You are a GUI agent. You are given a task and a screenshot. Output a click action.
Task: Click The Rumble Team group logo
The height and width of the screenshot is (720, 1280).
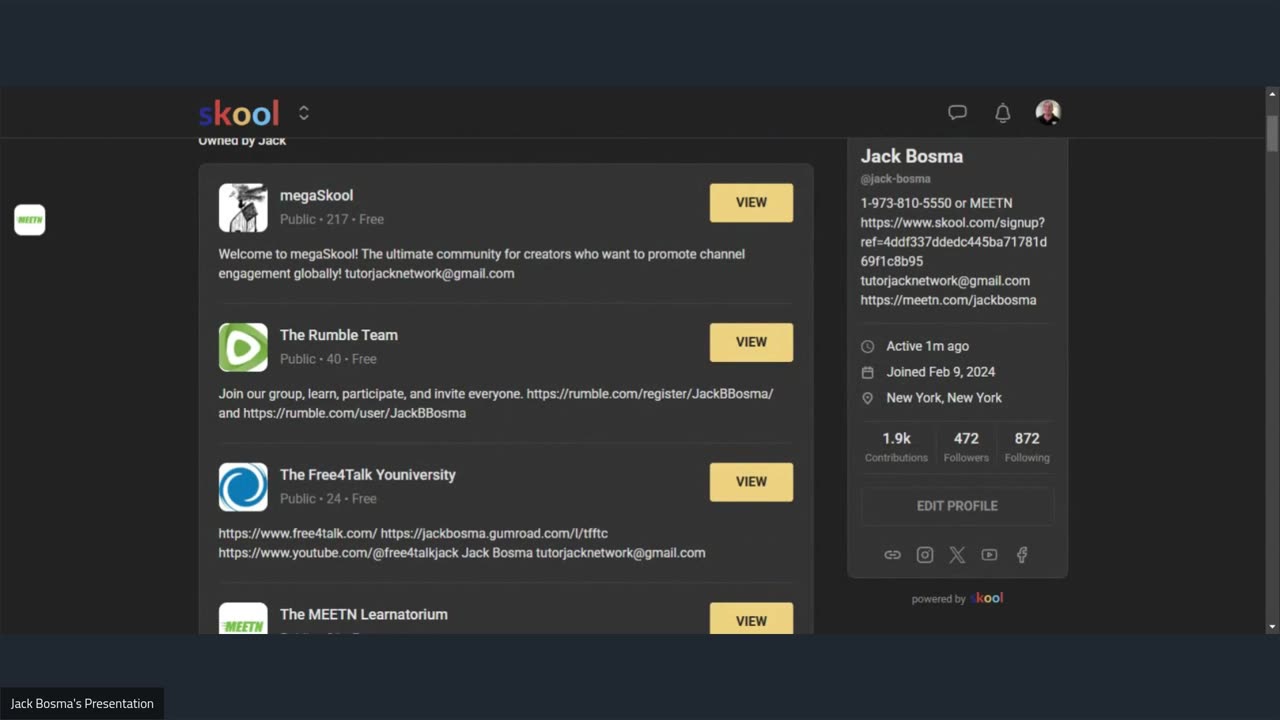pos(243,347)
